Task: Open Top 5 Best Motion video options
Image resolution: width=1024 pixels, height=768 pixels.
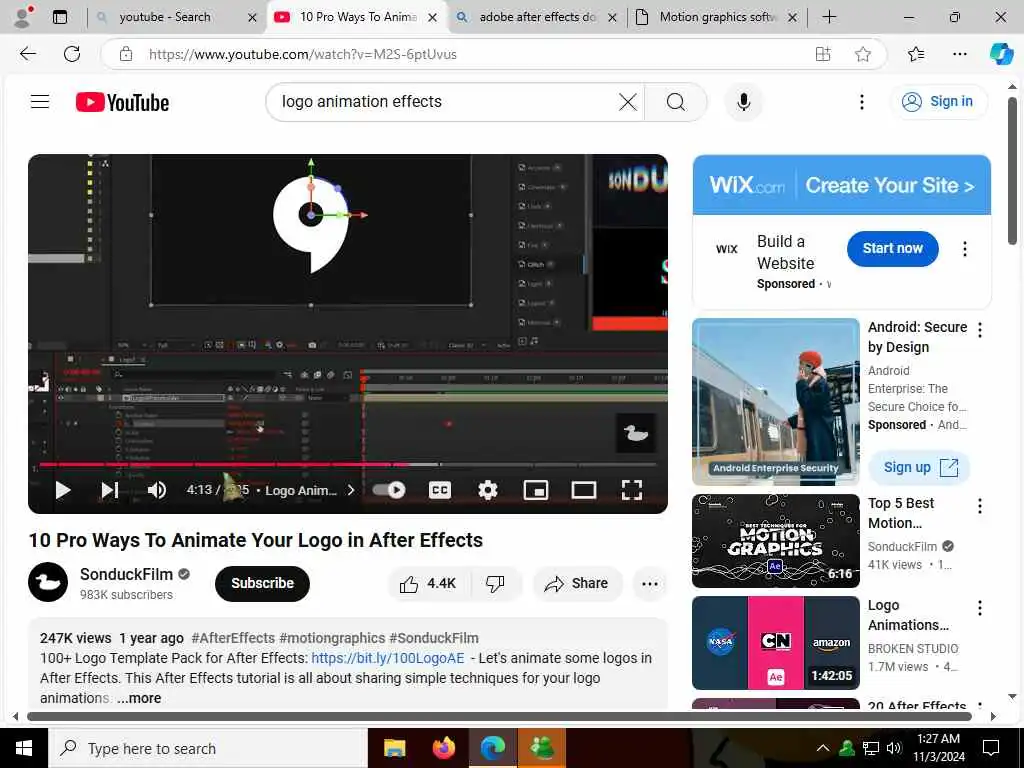Action: [980, 506]
